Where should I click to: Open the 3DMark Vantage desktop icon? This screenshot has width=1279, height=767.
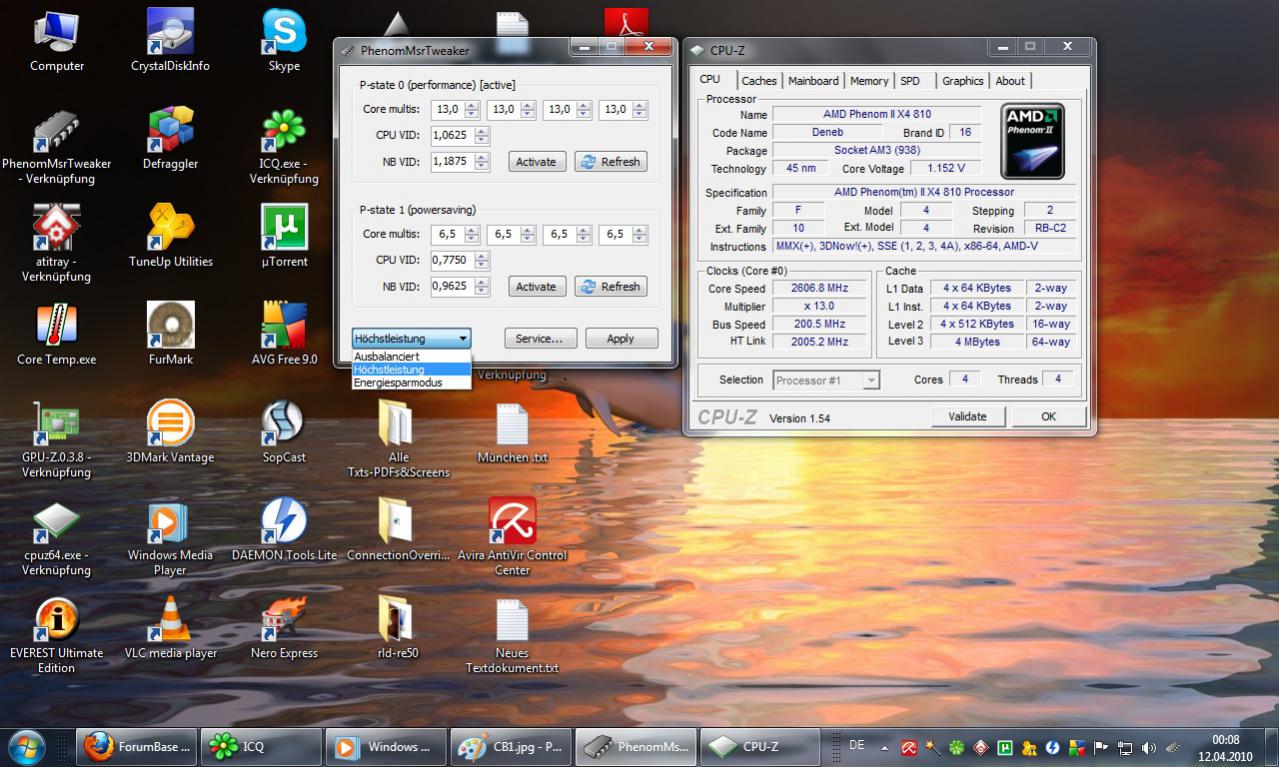point(170,424)
